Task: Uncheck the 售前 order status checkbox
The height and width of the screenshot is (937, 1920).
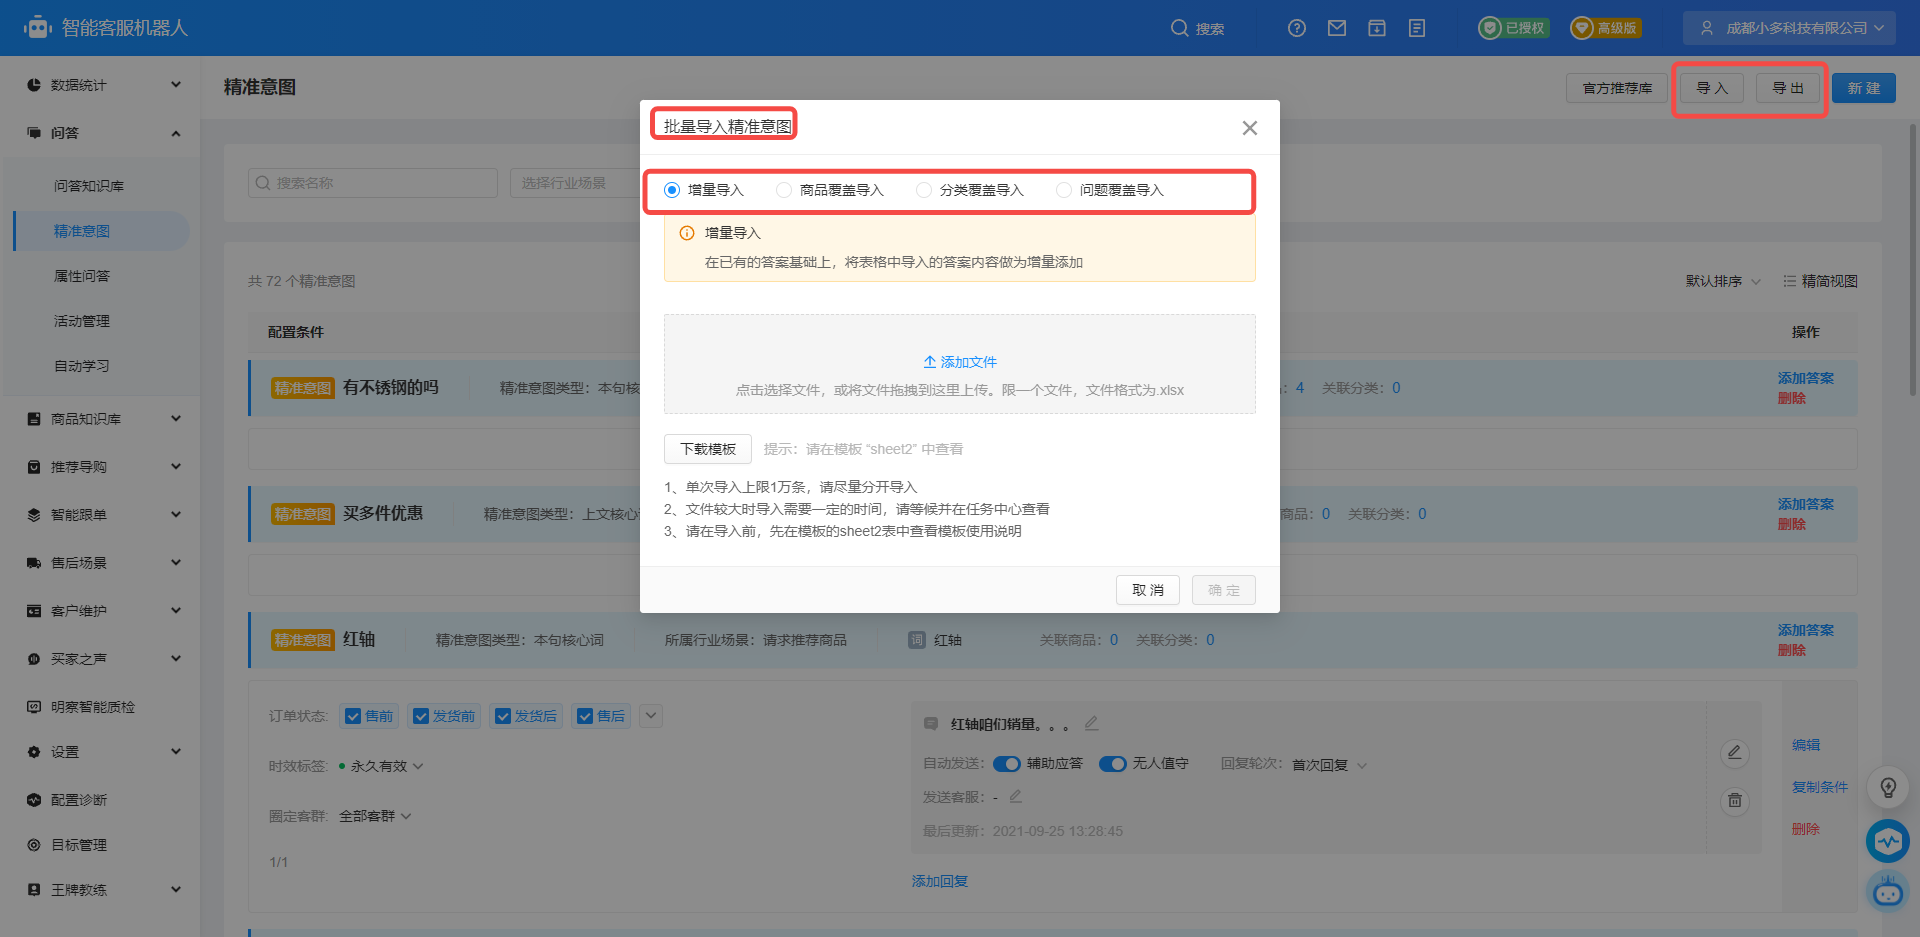Action: point(353,716)
